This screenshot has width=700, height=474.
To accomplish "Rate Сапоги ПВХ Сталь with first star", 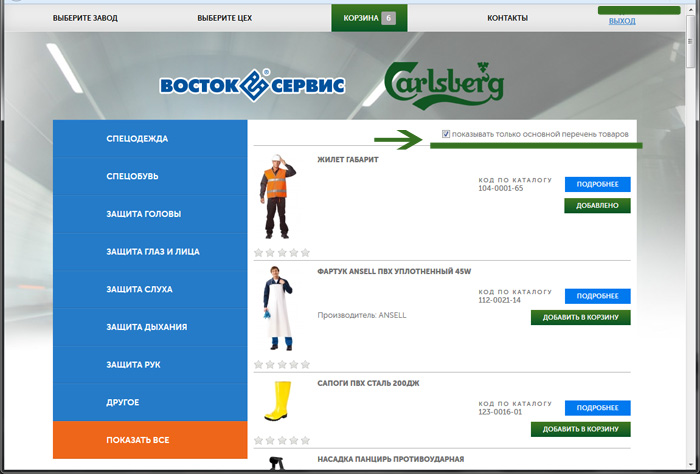I will coord(258,441).
